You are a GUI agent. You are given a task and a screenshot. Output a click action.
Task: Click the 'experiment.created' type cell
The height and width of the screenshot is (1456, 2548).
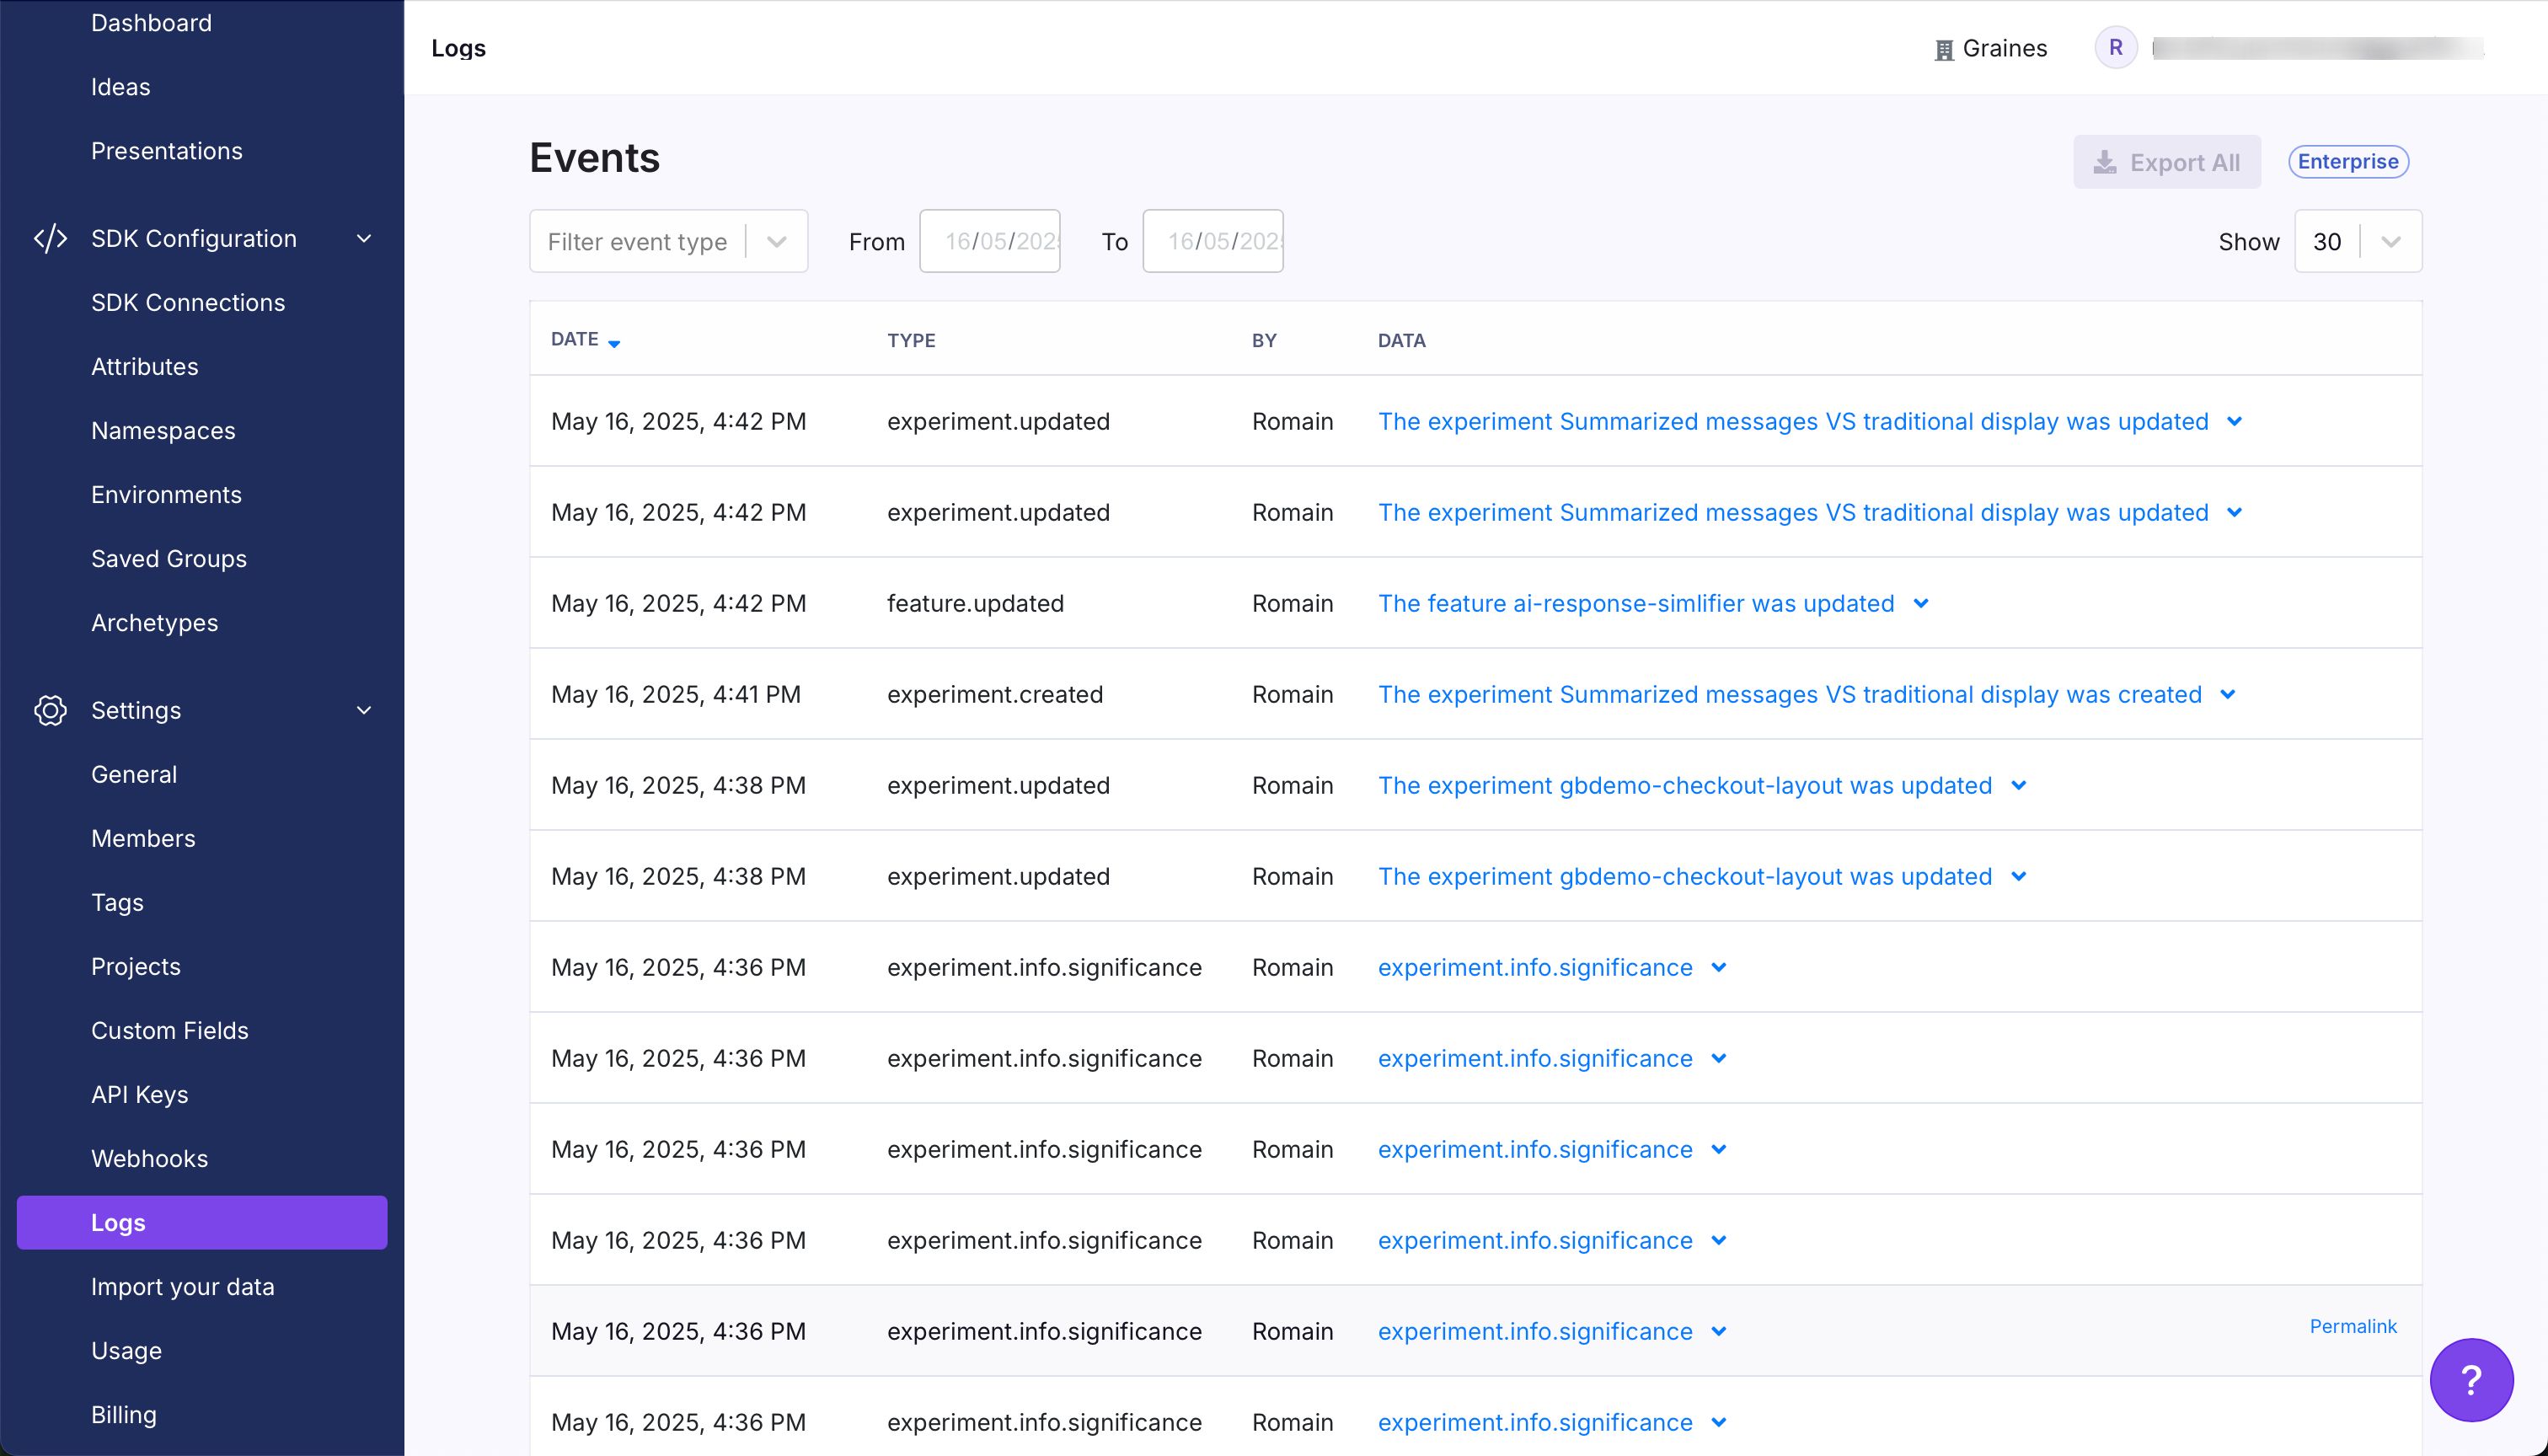(995, 694)
